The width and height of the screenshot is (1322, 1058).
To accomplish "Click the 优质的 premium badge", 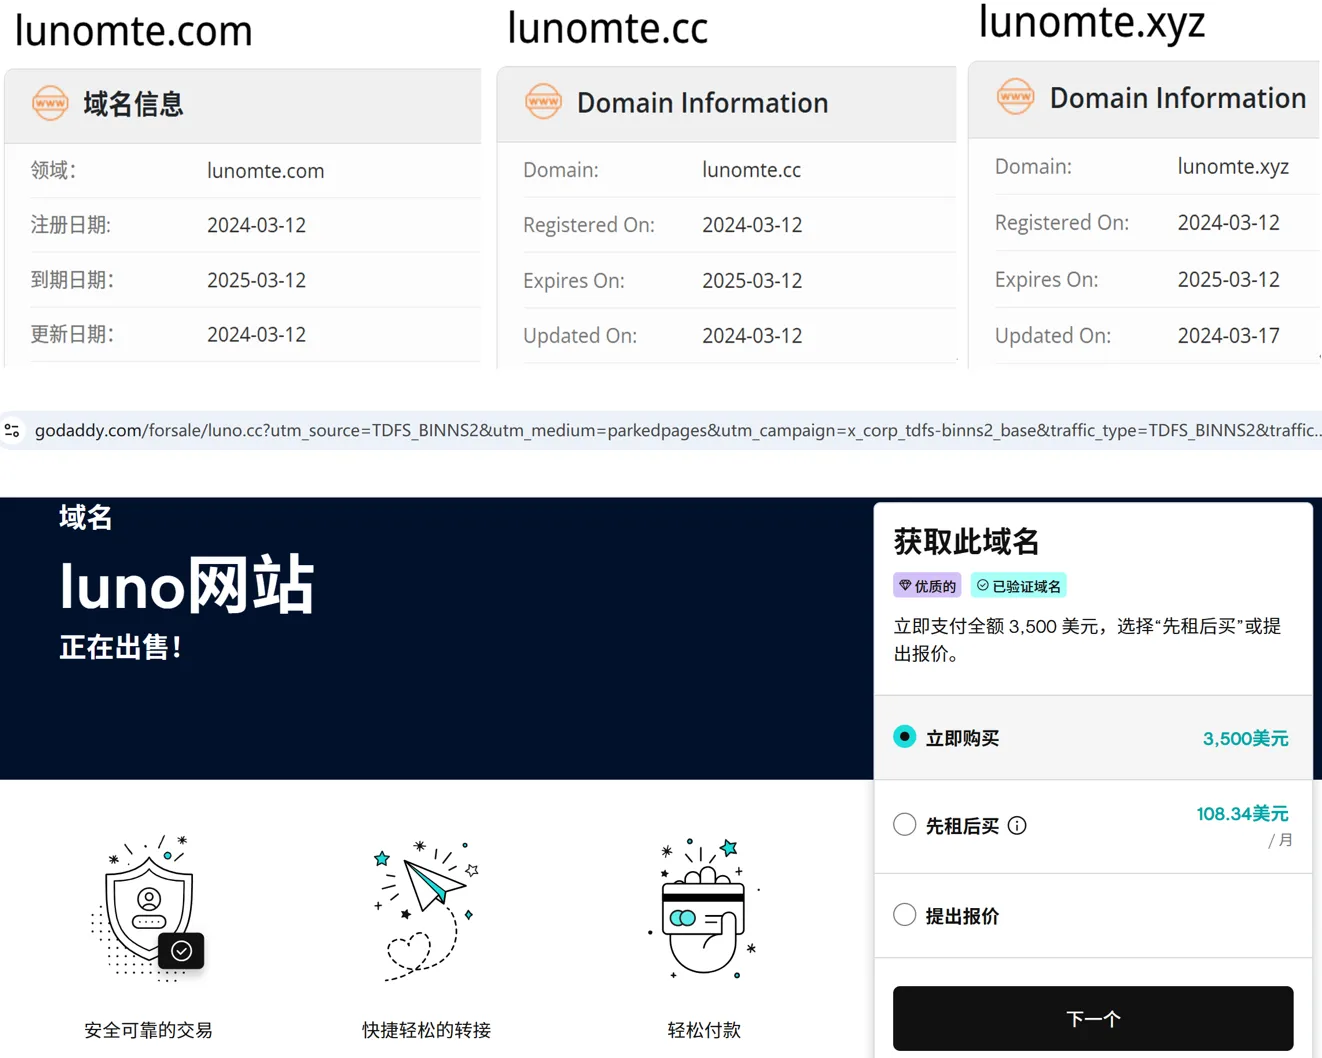I will (927, 586).
